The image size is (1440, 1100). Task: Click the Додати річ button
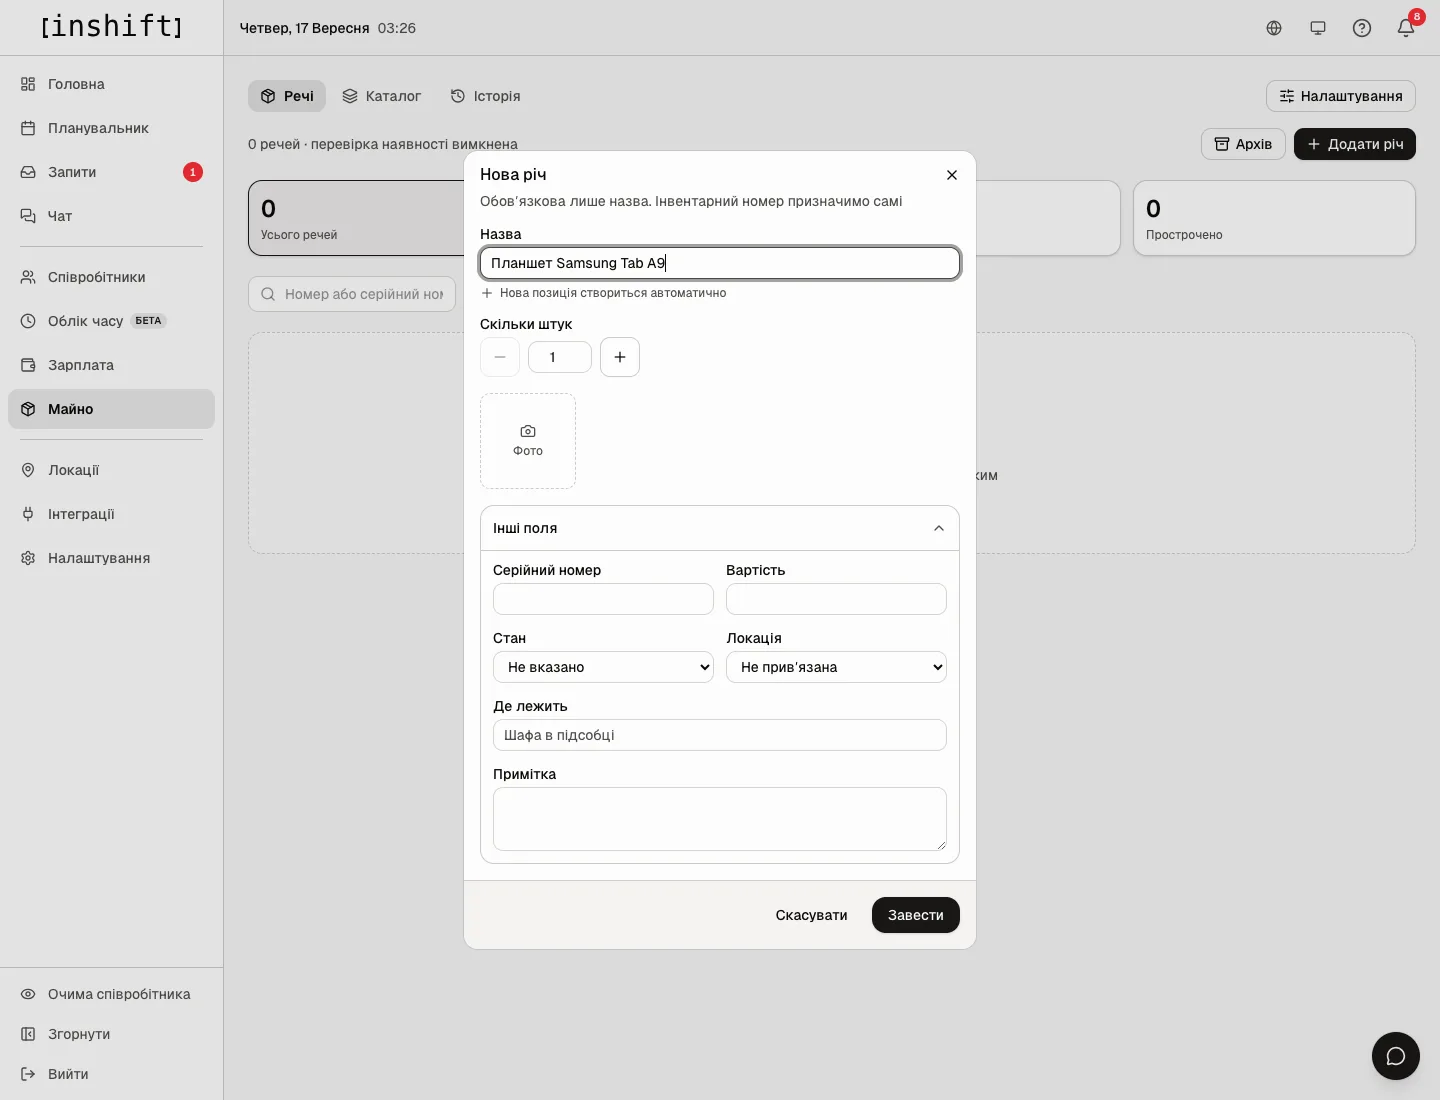1355,144
